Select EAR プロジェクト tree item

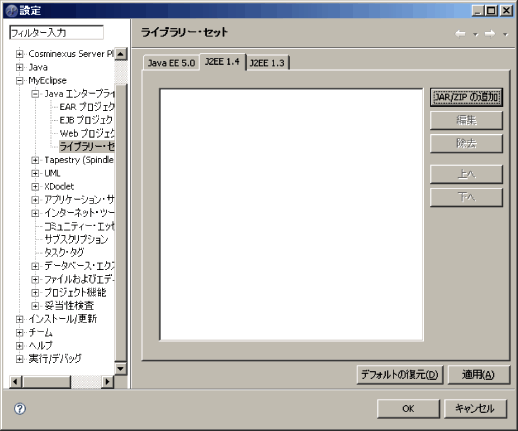click(87, 107)
